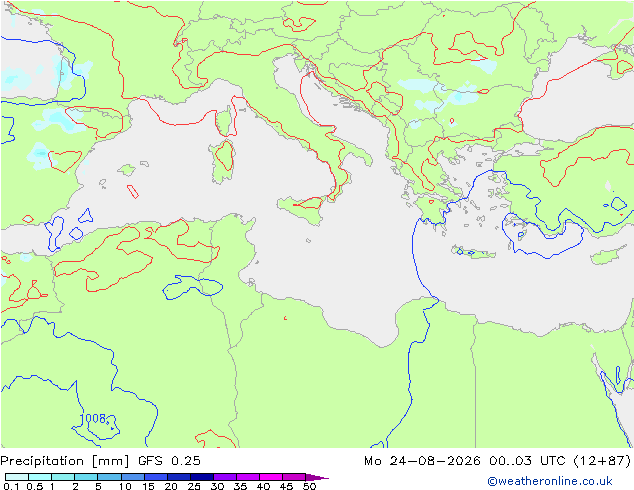Click the '40' legend value
Image resolution: width=634 pixels, height=490 pixels.
263,486
